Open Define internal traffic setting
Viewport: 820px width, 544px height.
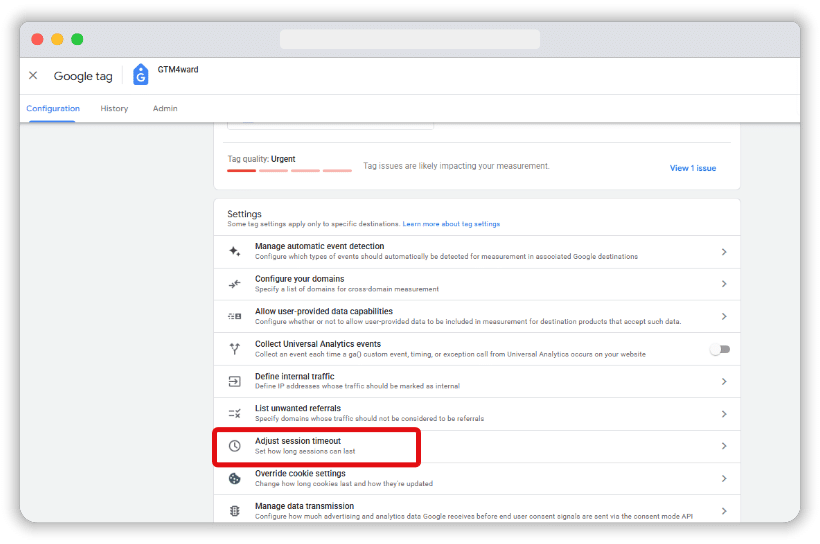477,381
